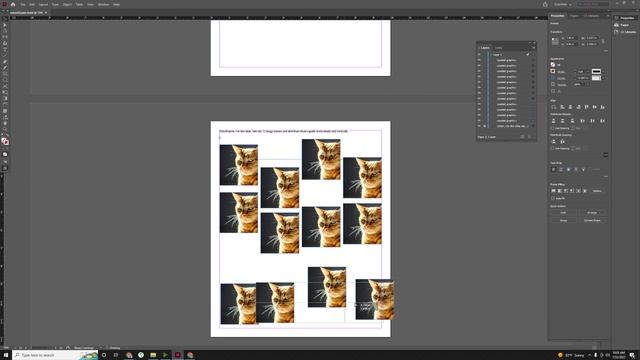Click Distribute Horizontal Space icon
Screen dimensions: 640x360
click(x=562, y=142)
